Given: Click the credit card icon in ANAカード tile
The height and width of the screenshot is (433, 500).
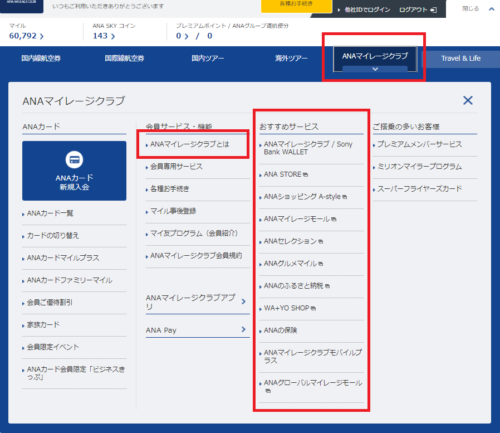Looking at the screenshot, I should point(74,160).
